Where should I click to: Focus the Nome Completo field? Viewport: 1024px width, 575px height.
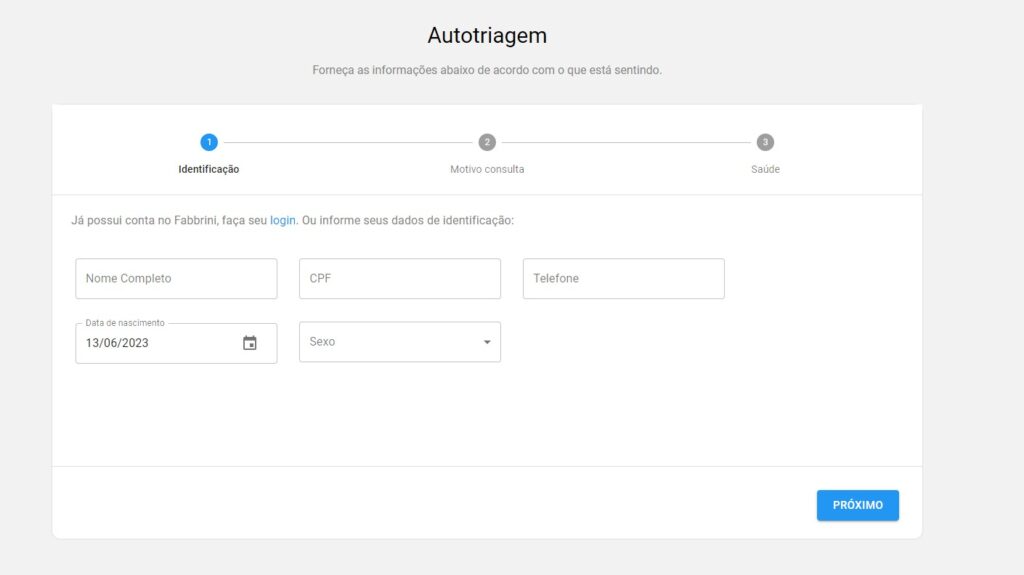pos(176,279)
